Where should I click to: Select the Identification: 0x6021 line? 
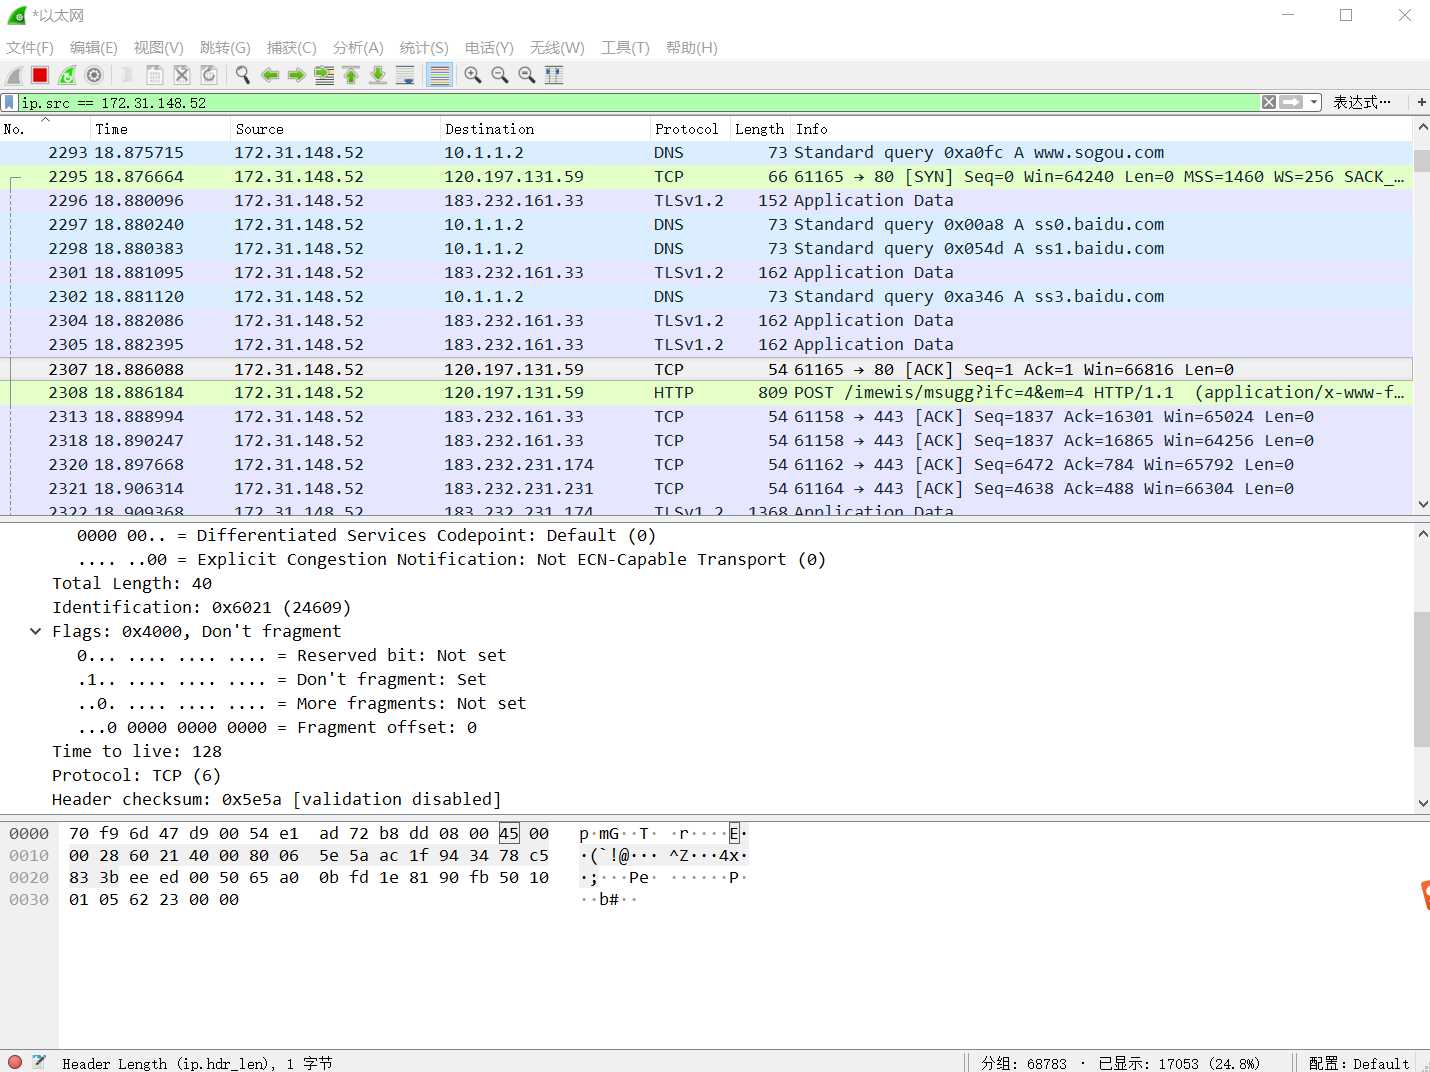(x=201, y=607)
